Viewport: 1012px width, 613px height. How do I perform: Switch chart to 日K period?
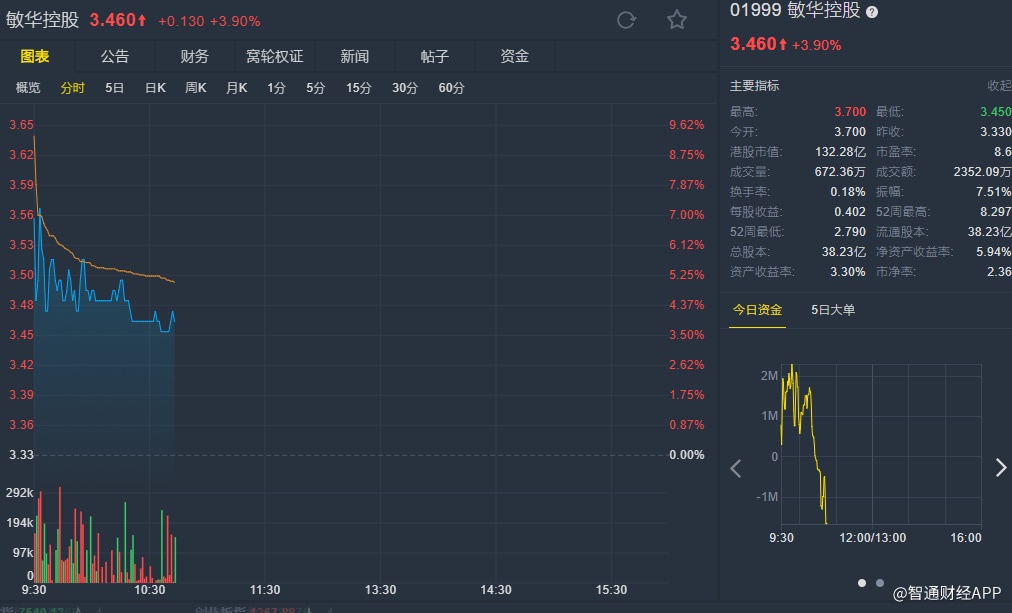155,88
